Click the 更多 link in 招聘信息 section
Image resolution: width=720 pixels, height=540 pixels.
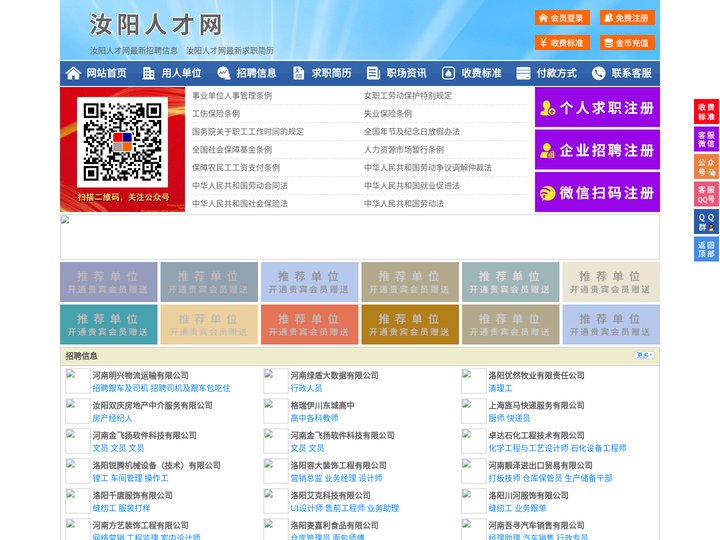pyautogui.click(x=644, y=355)
